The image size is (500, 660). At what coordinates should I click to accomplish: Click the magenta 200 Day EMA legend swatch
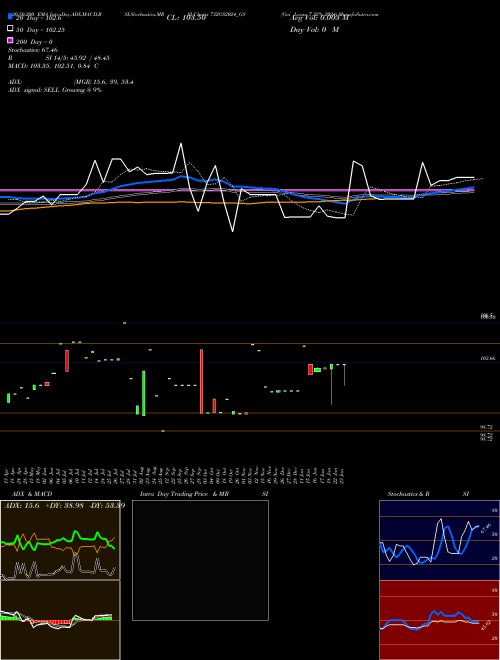[10, 41]
